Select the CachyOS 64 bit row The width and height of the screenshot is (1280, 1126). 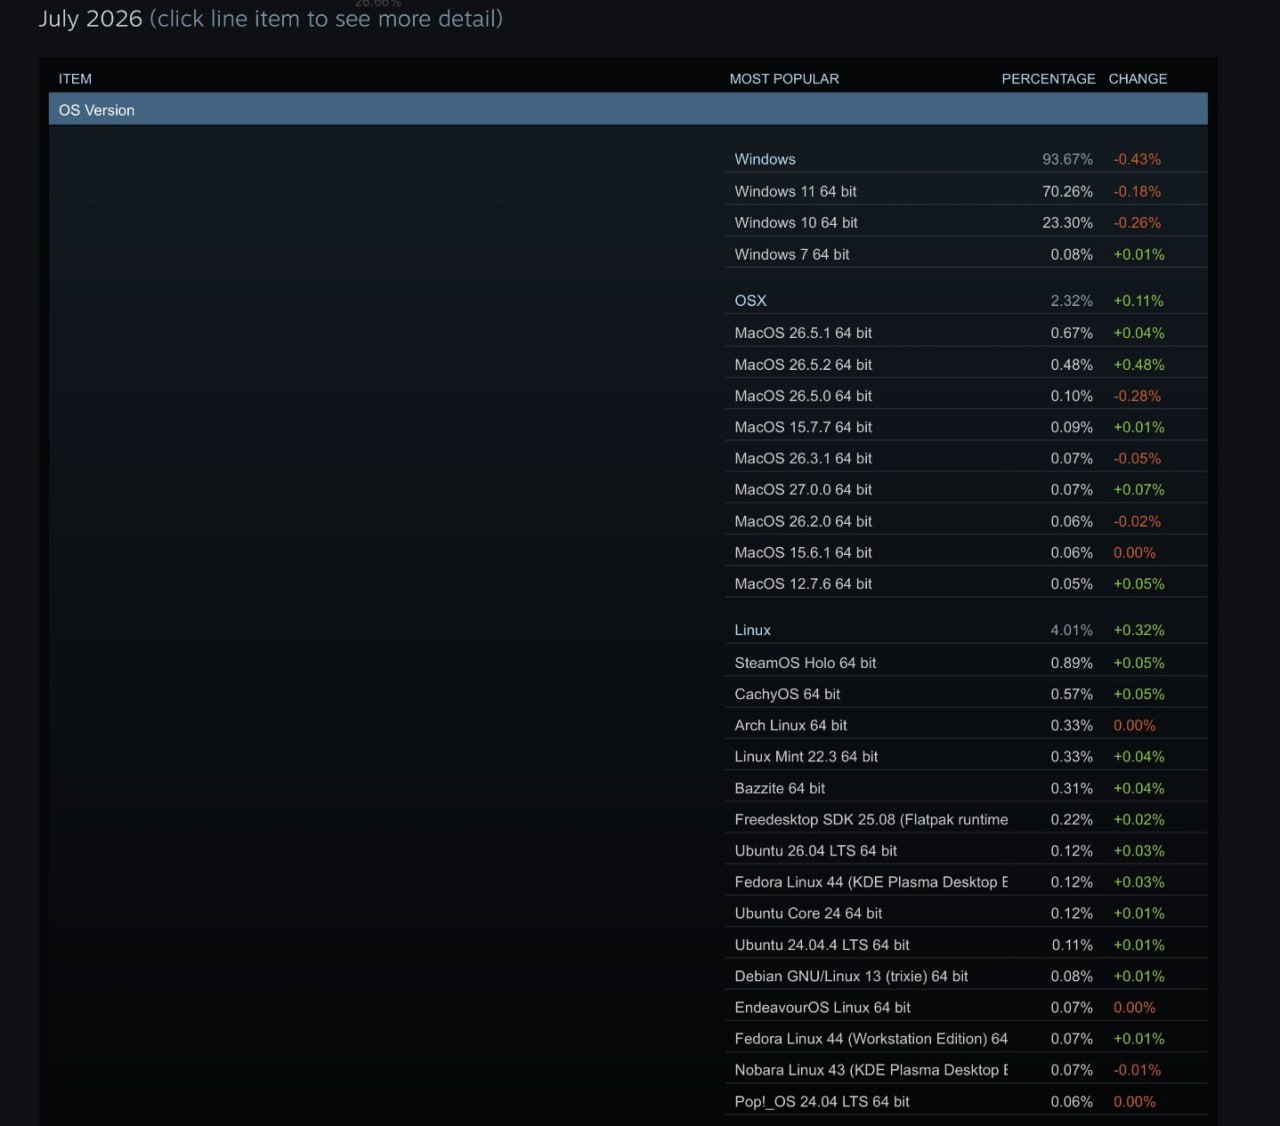click(x=966, y=693)
